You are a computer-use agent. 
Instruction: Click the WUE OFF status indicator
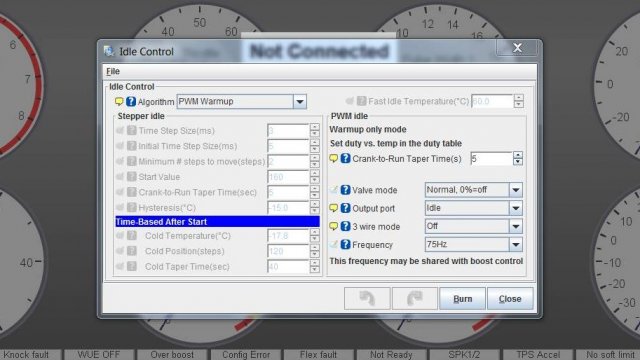point(99,355)
